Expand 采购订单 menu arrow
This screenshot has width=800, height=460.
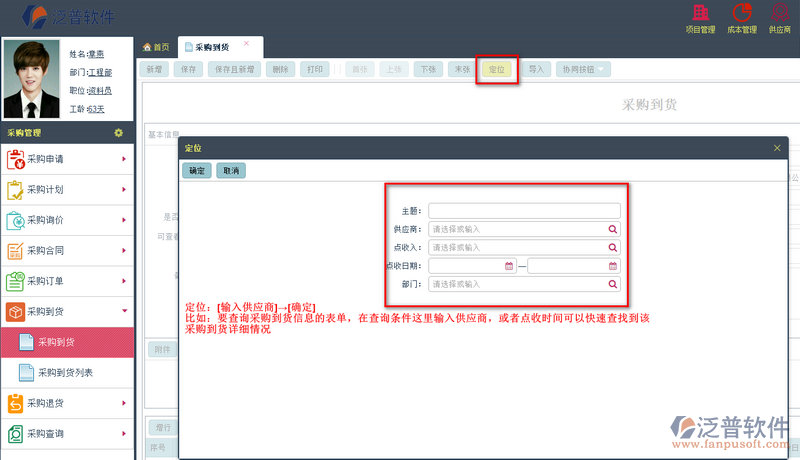tap(123, 281)
